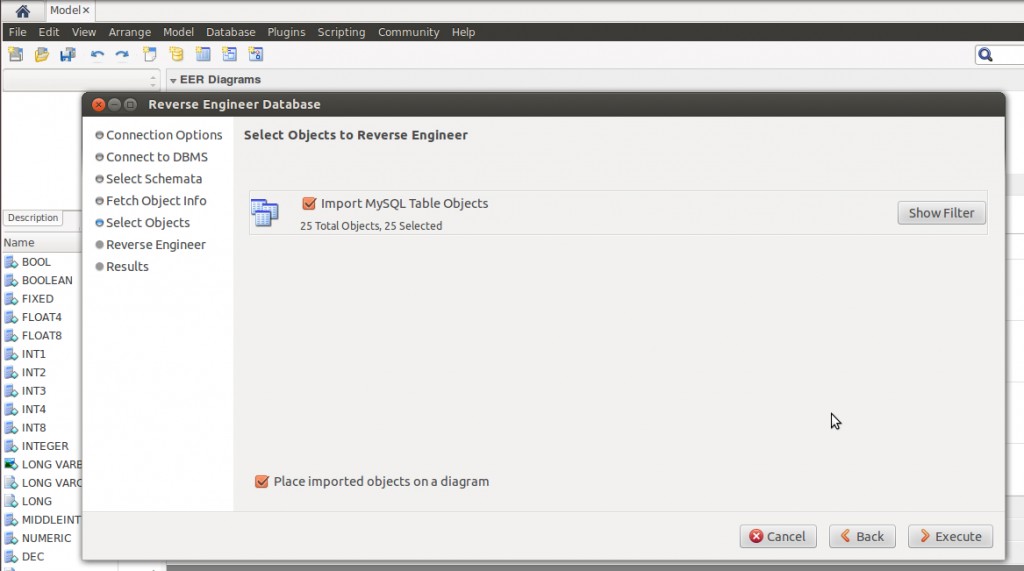
Task: Click the add table toolbar icon
Action: (203, 54)
